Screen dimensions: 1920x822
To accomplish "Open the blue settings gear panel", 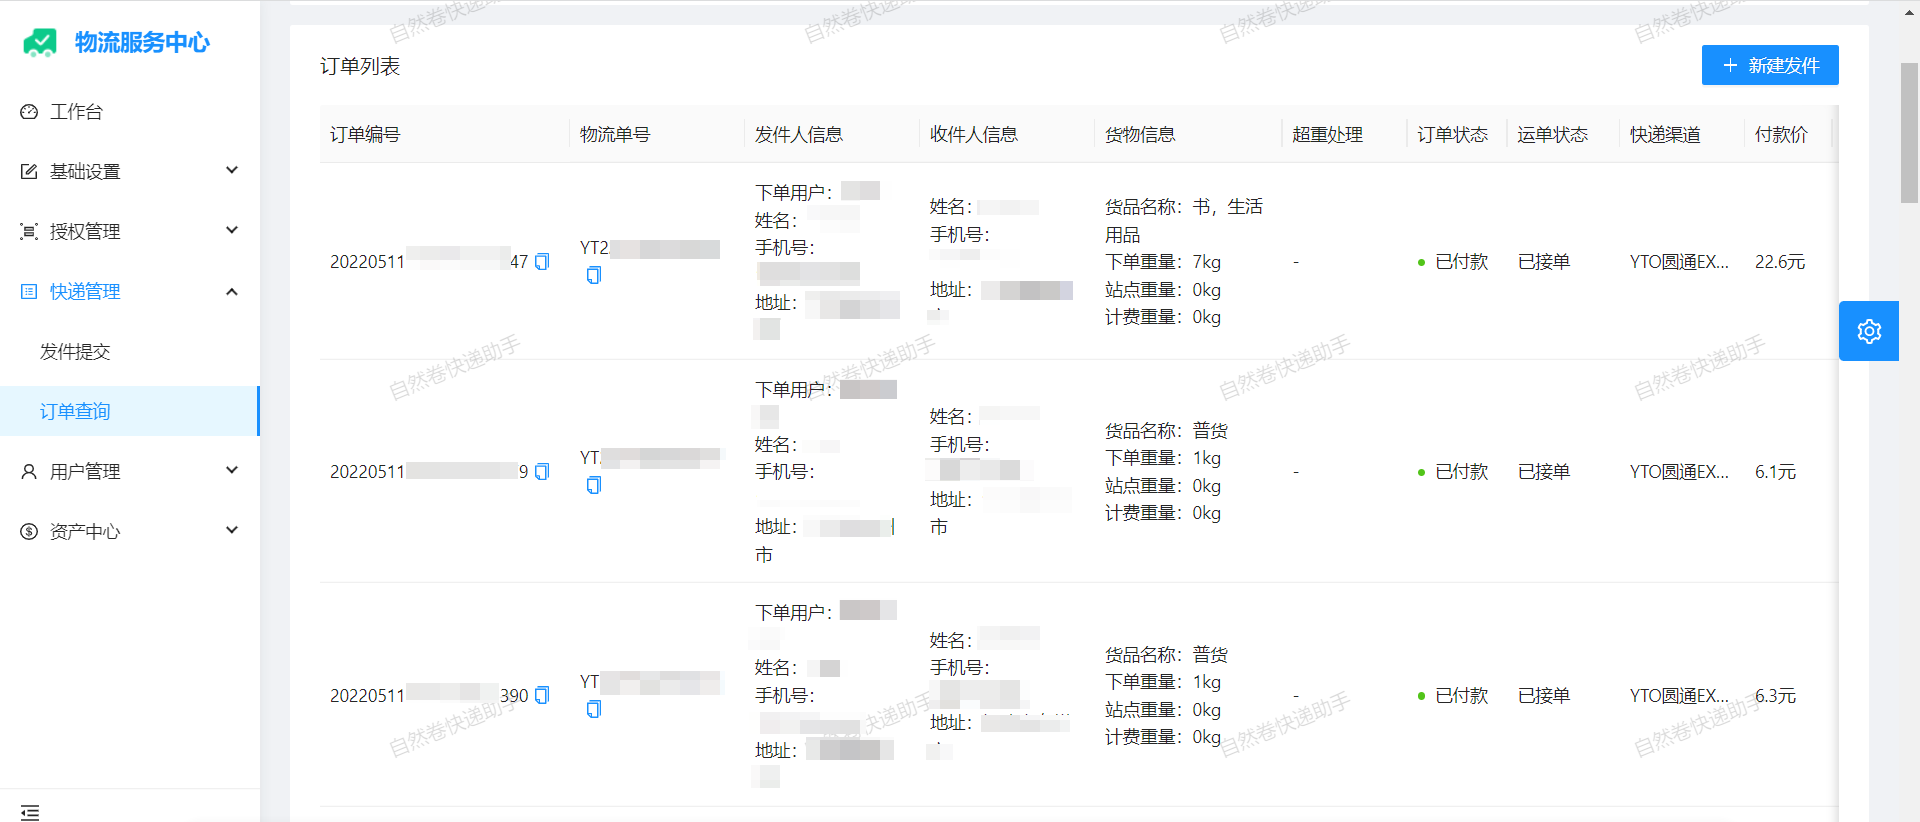I will 1868,331.
